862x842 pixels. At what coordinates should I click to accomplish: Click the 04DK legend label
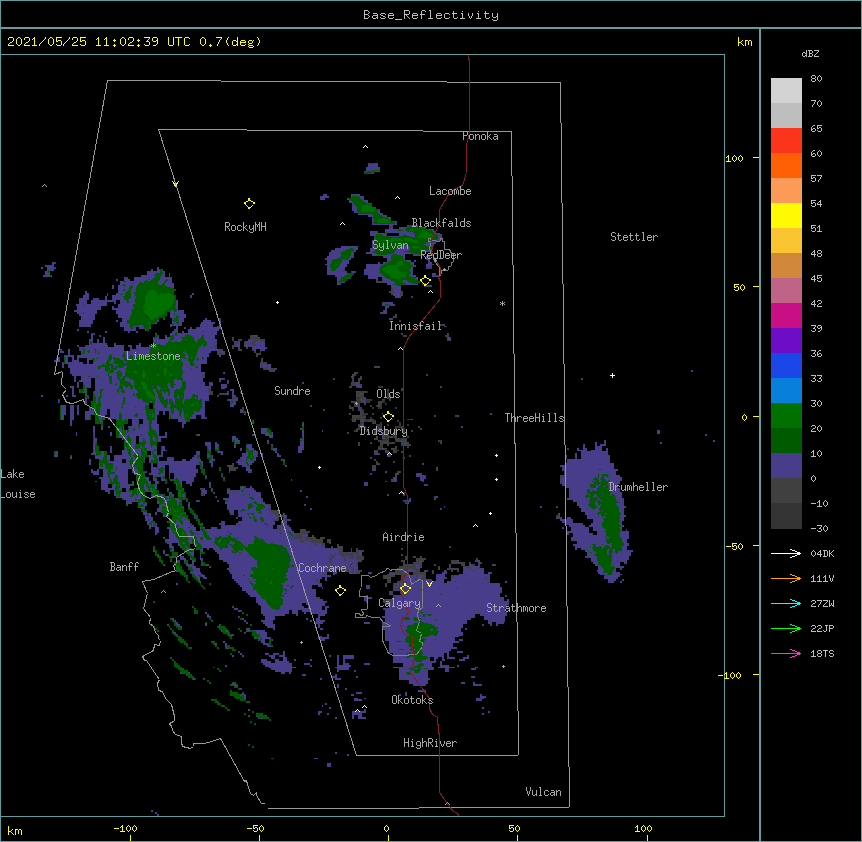[822, 553]
